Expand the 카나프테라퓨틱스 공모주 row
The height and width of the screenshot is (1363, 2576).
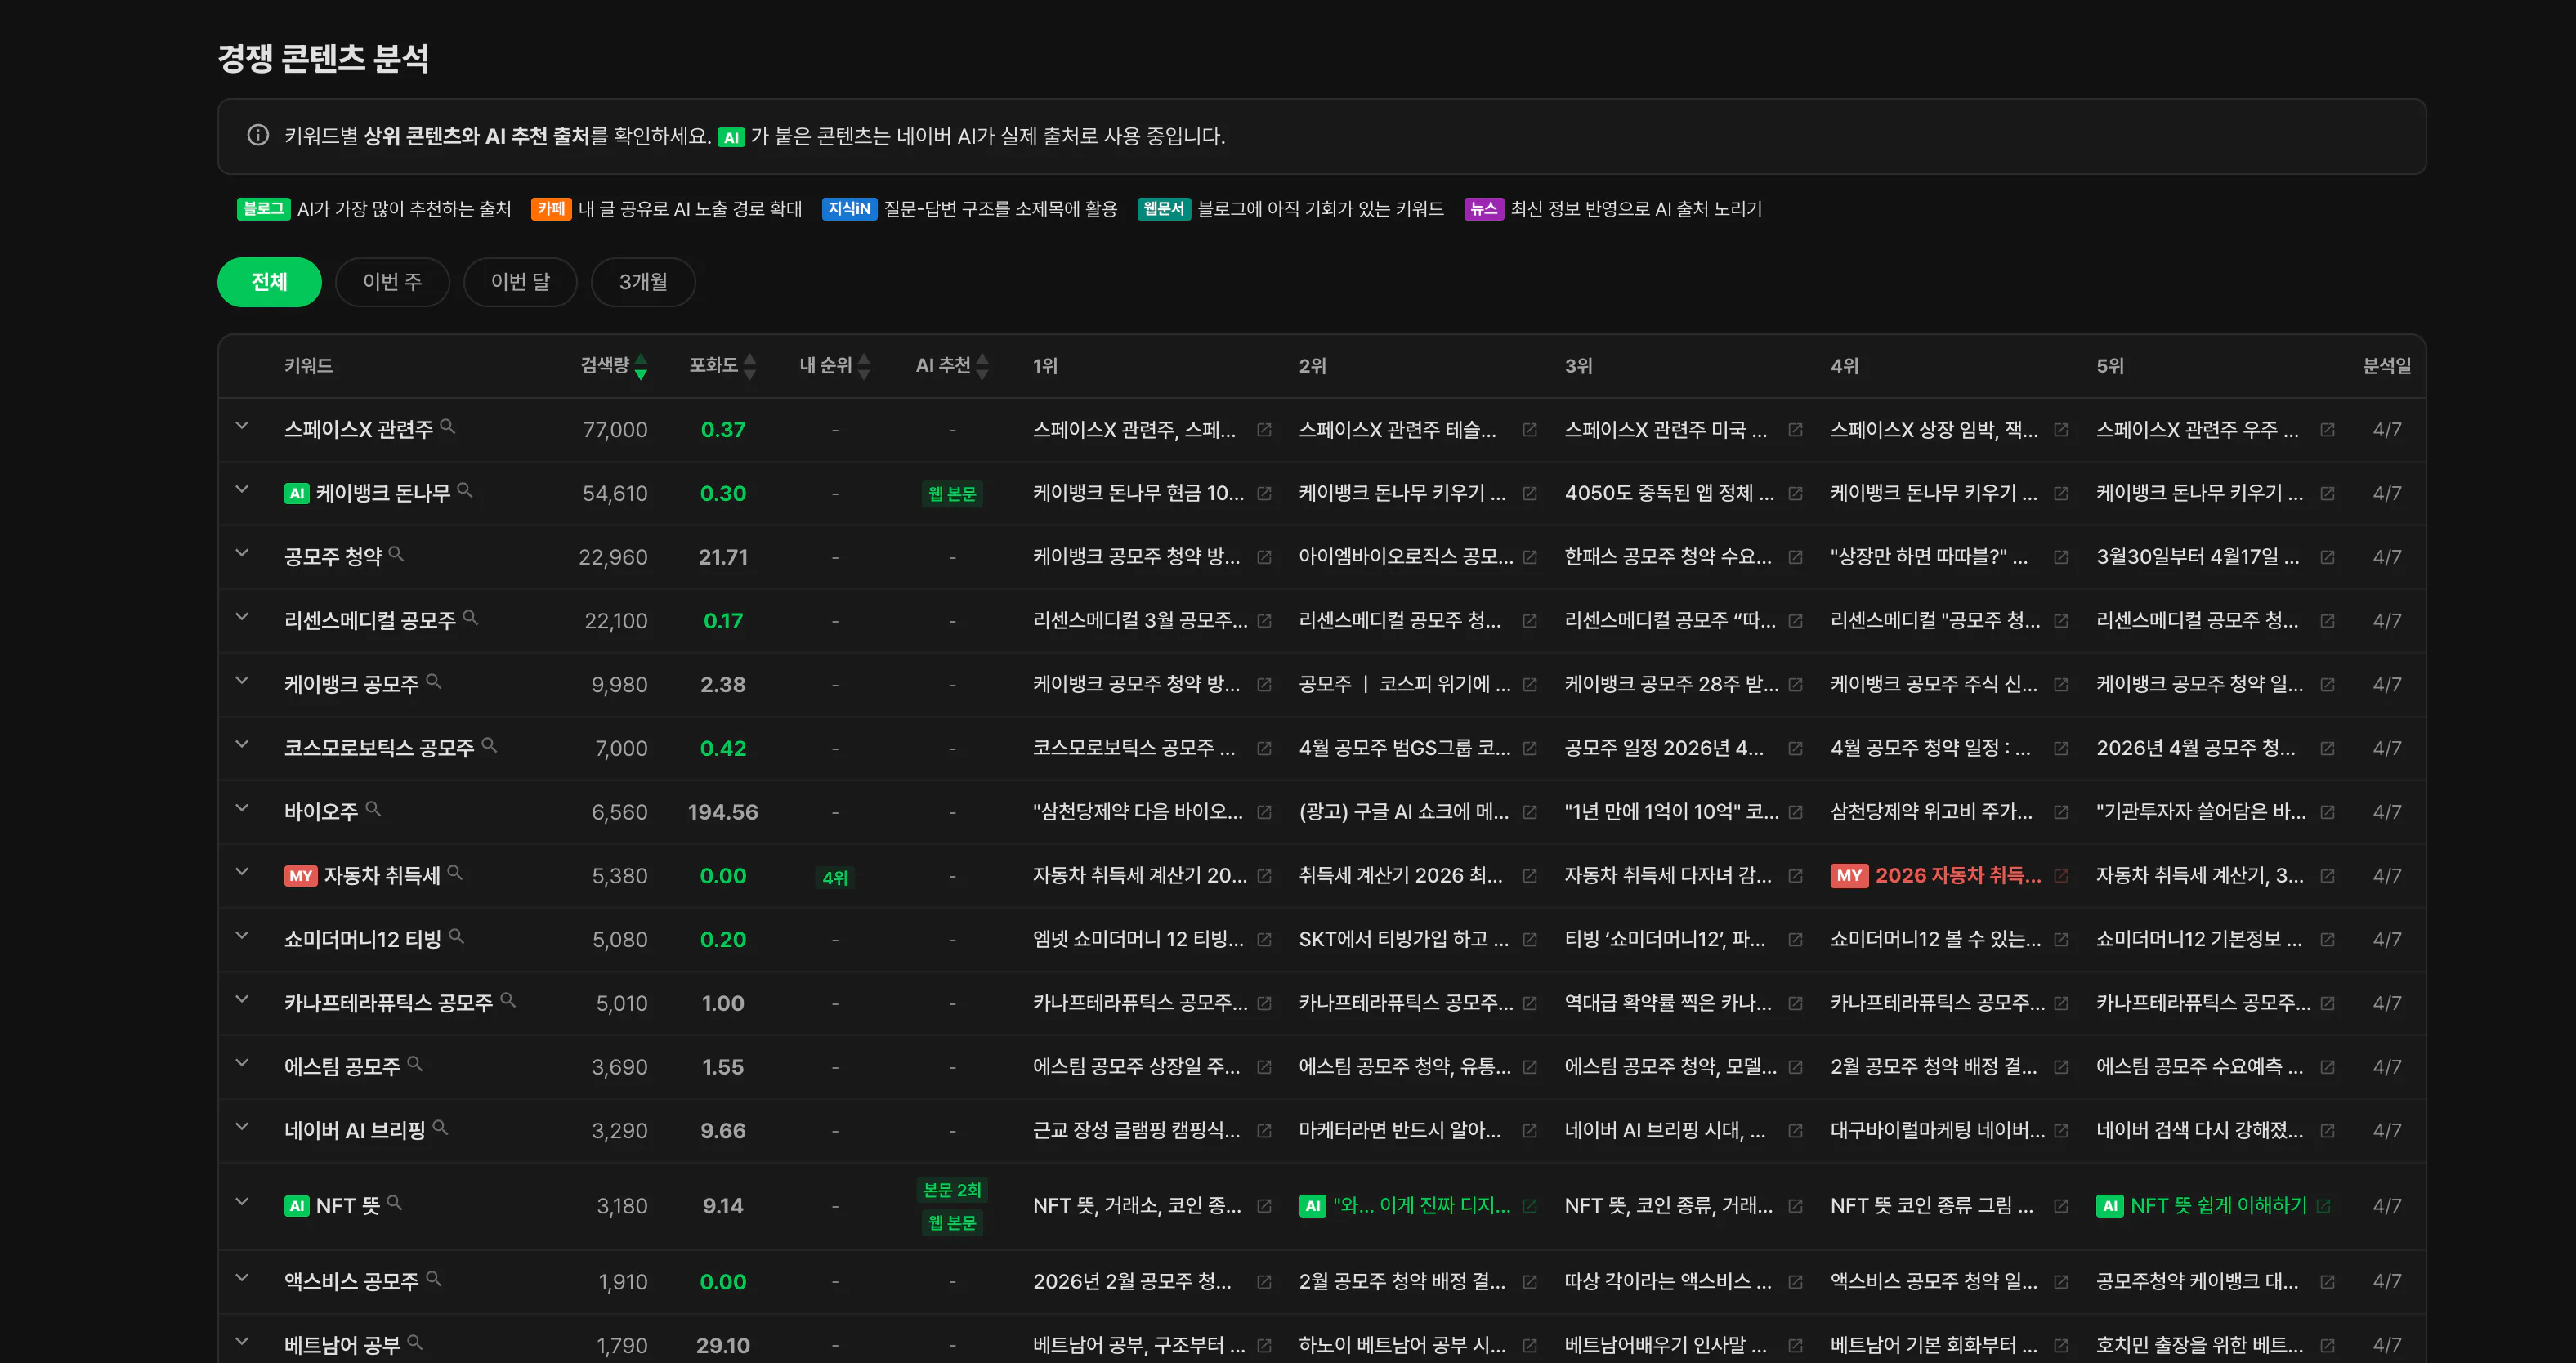[242, 1000]
